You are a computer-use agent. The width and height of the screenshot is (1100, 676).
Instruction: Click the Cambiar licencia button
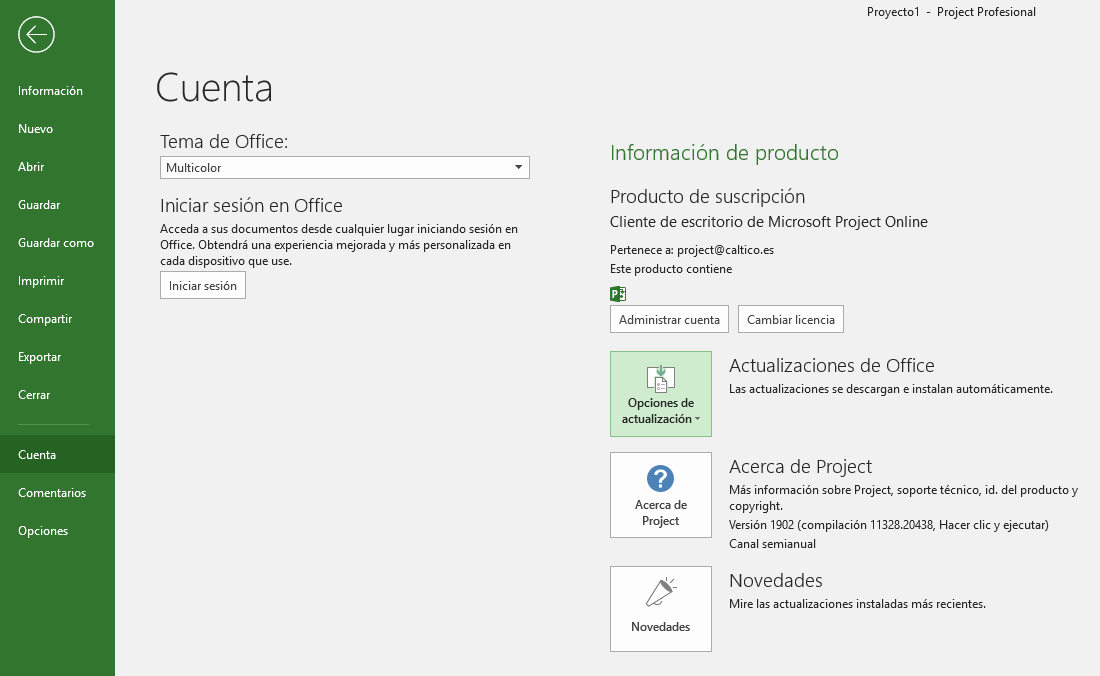click(x=791, y=319)
